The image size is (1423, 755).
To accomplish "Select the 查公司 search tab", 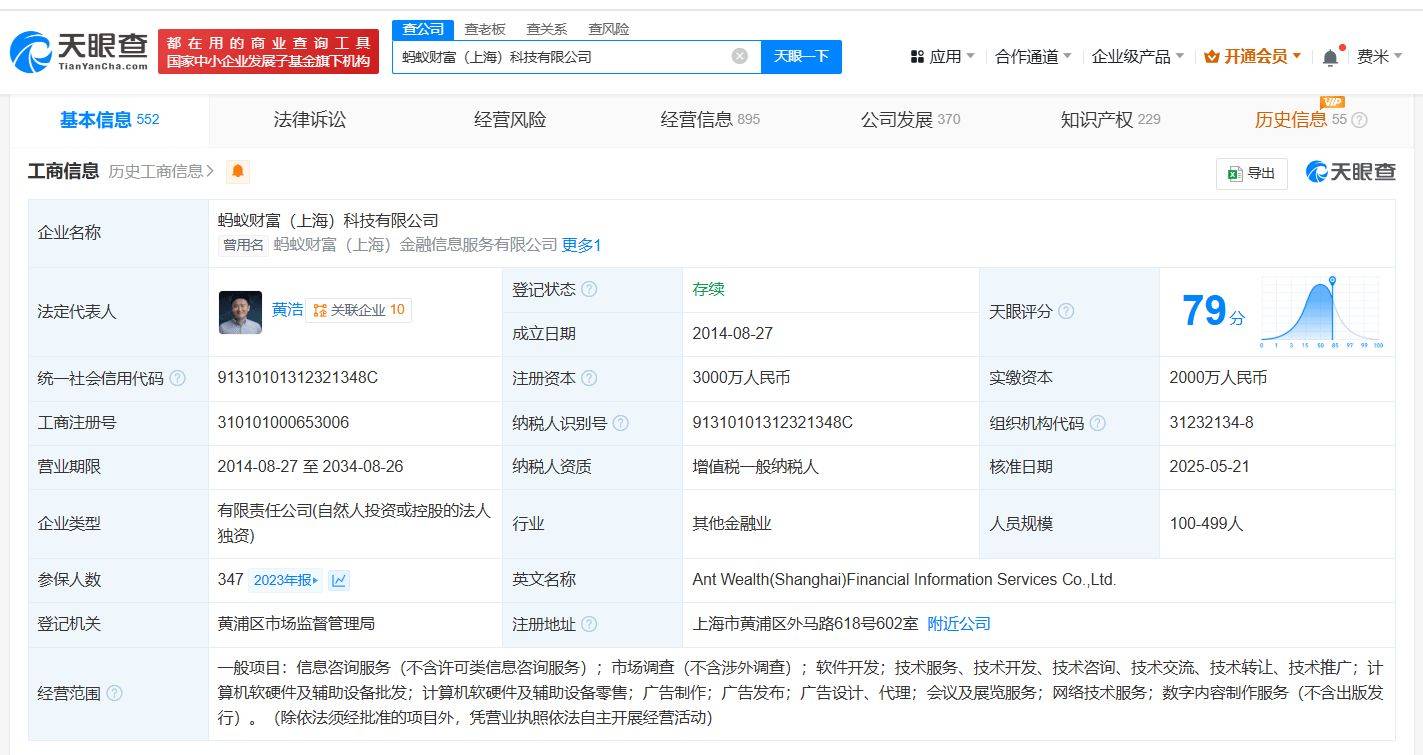I will 423,29.
